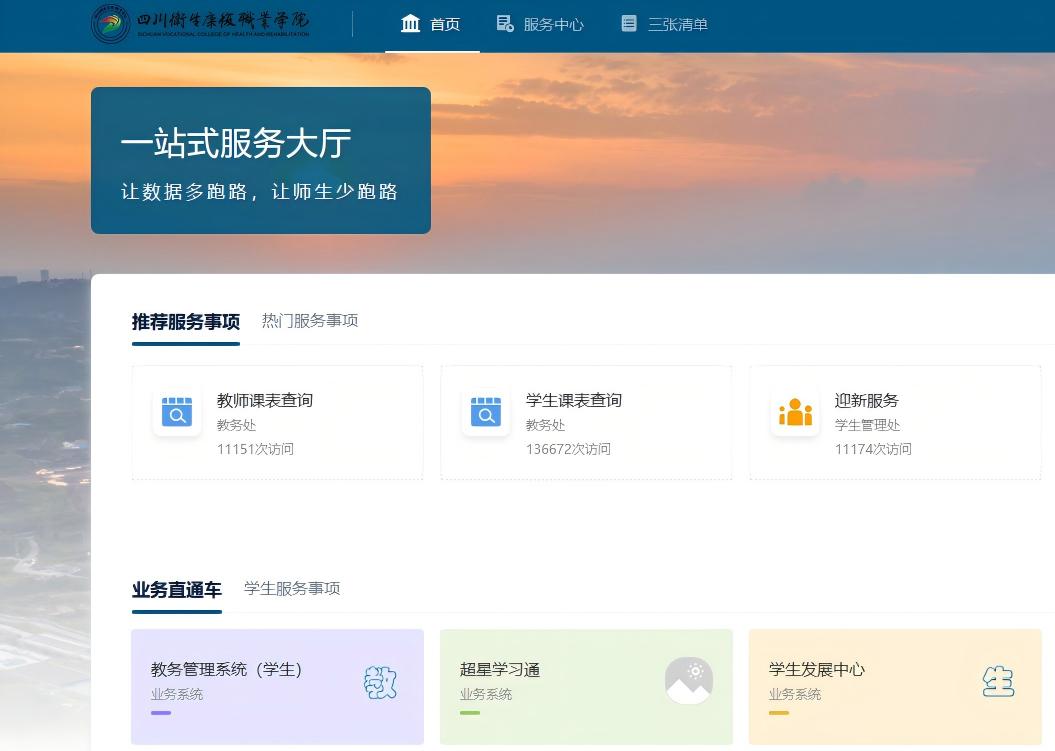Open the 迎新服务 service title

click(867, 401)
